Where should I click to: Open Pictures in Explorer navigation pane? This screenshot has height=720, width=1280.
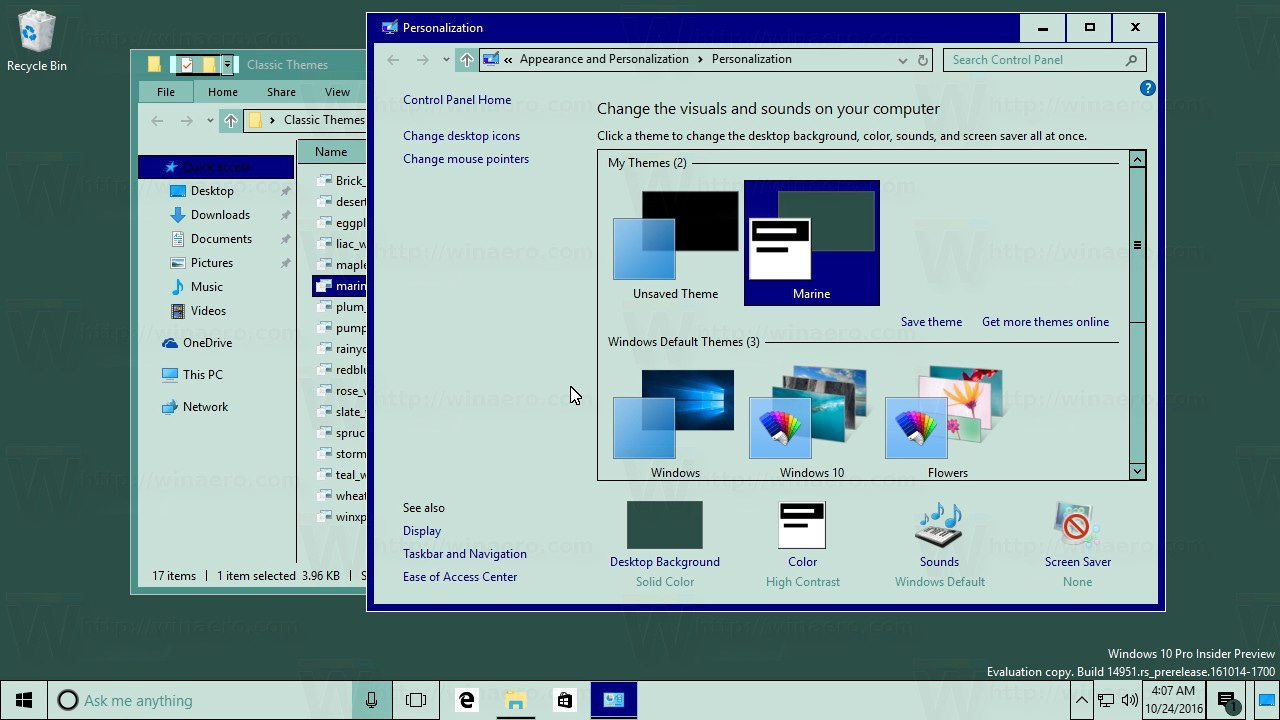point(212,263)
